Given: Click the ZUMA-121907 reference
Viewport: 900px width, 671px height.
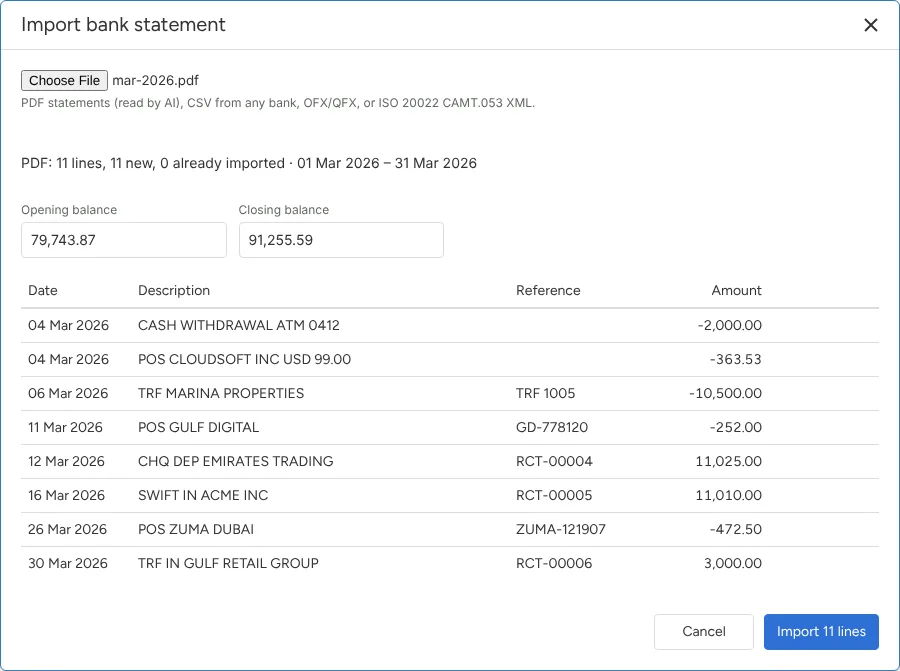Looking at the screenshot, I should tap(561, 529).
